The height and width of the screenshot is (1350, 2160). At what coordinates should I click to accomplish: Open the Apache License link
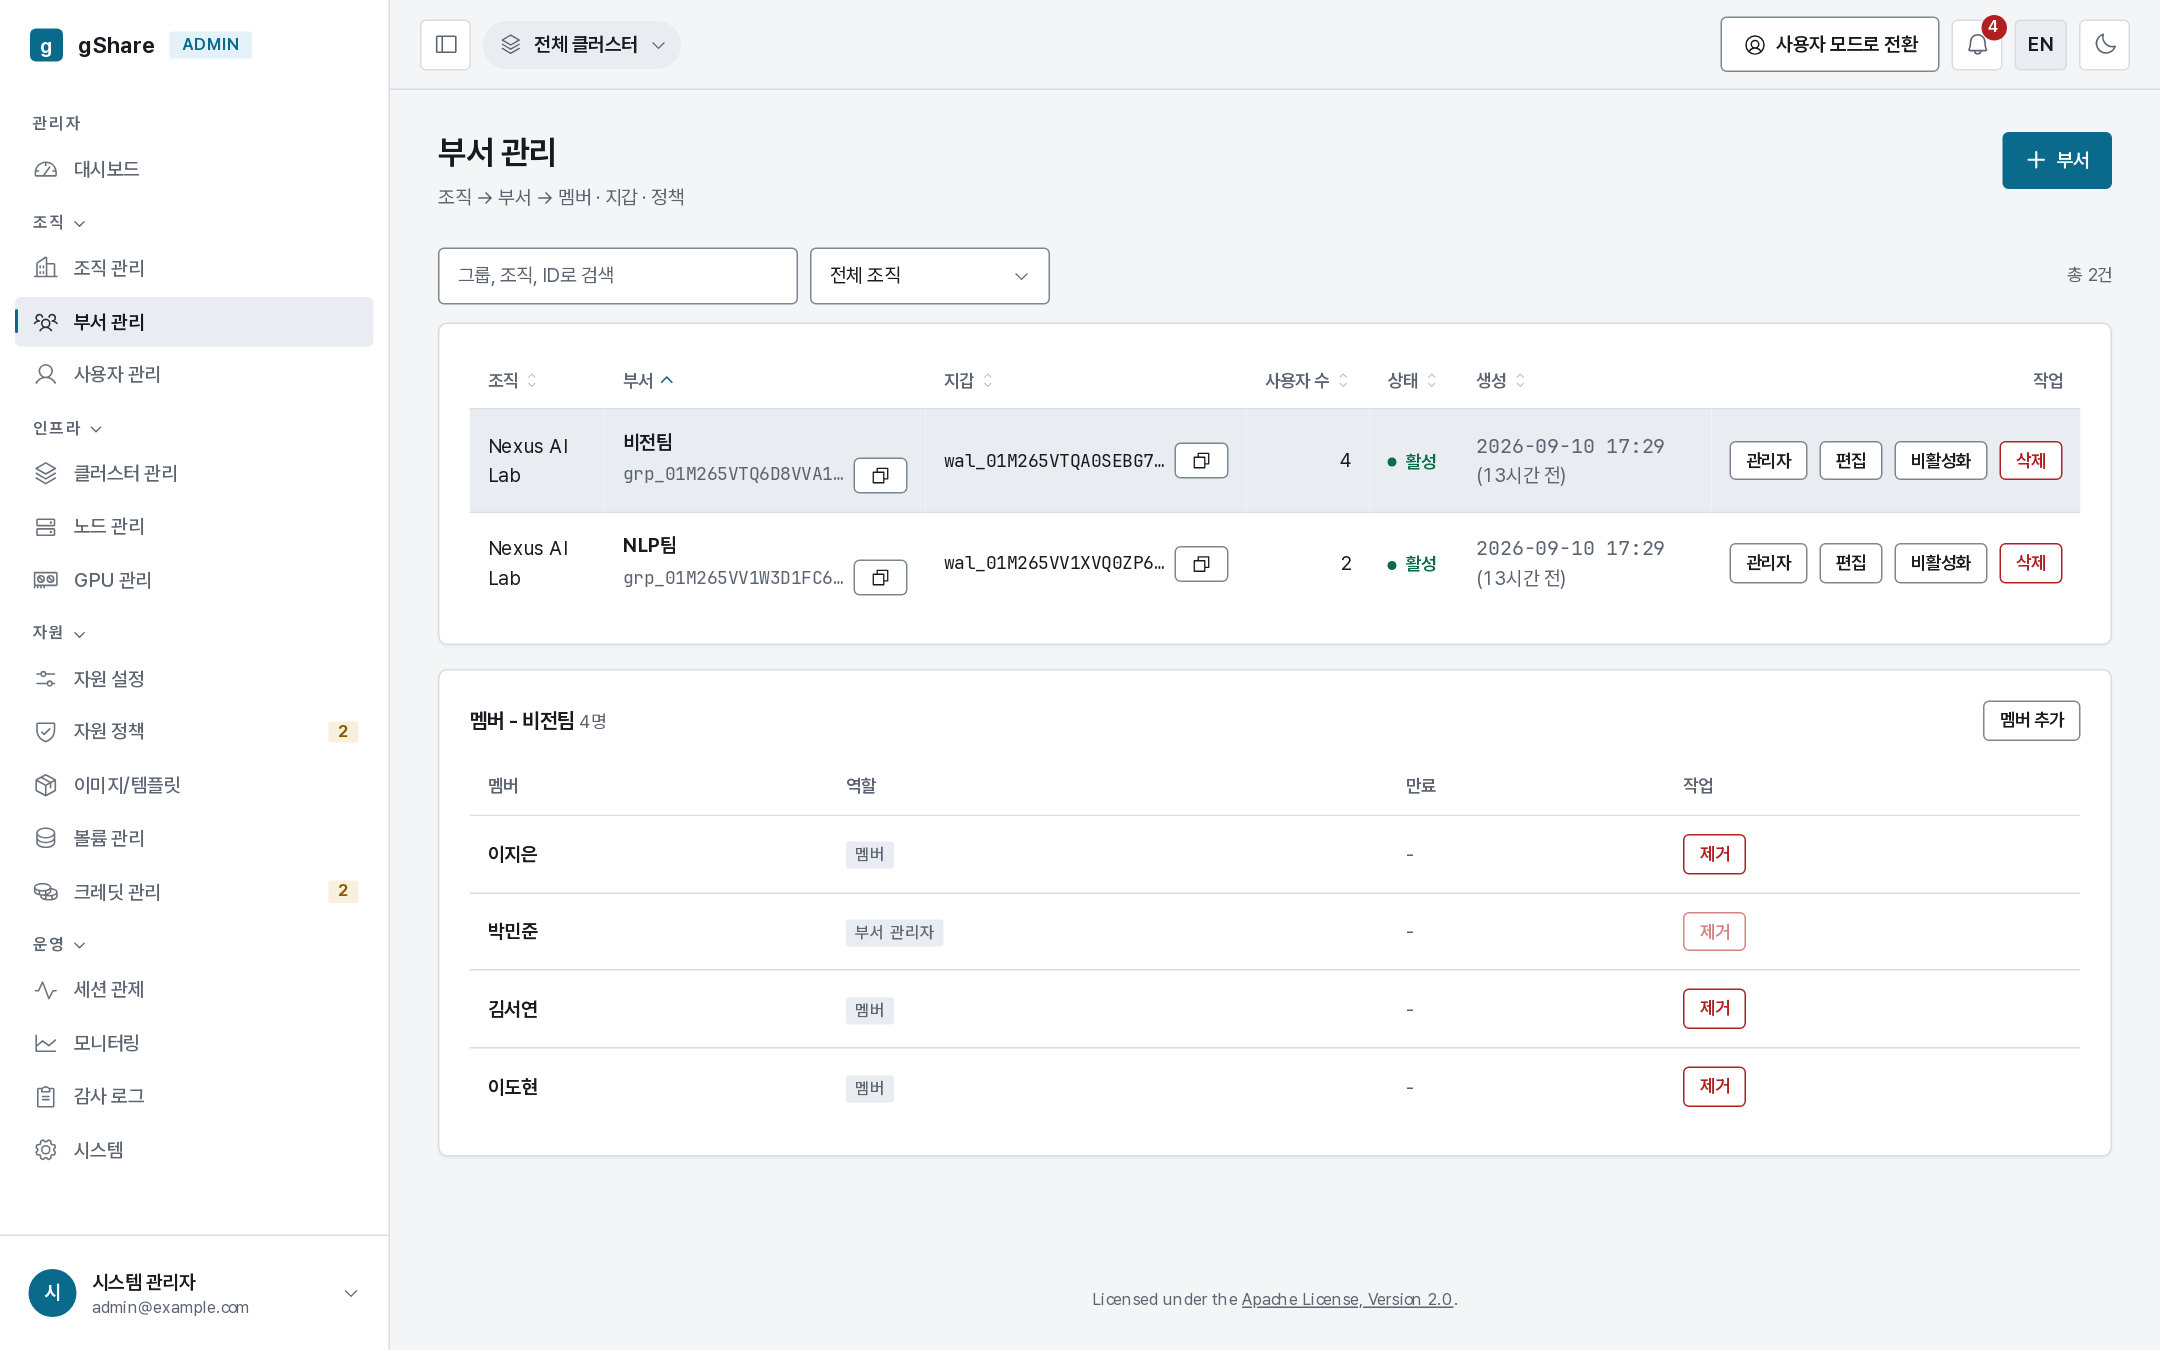[x=1346, y=1299]
